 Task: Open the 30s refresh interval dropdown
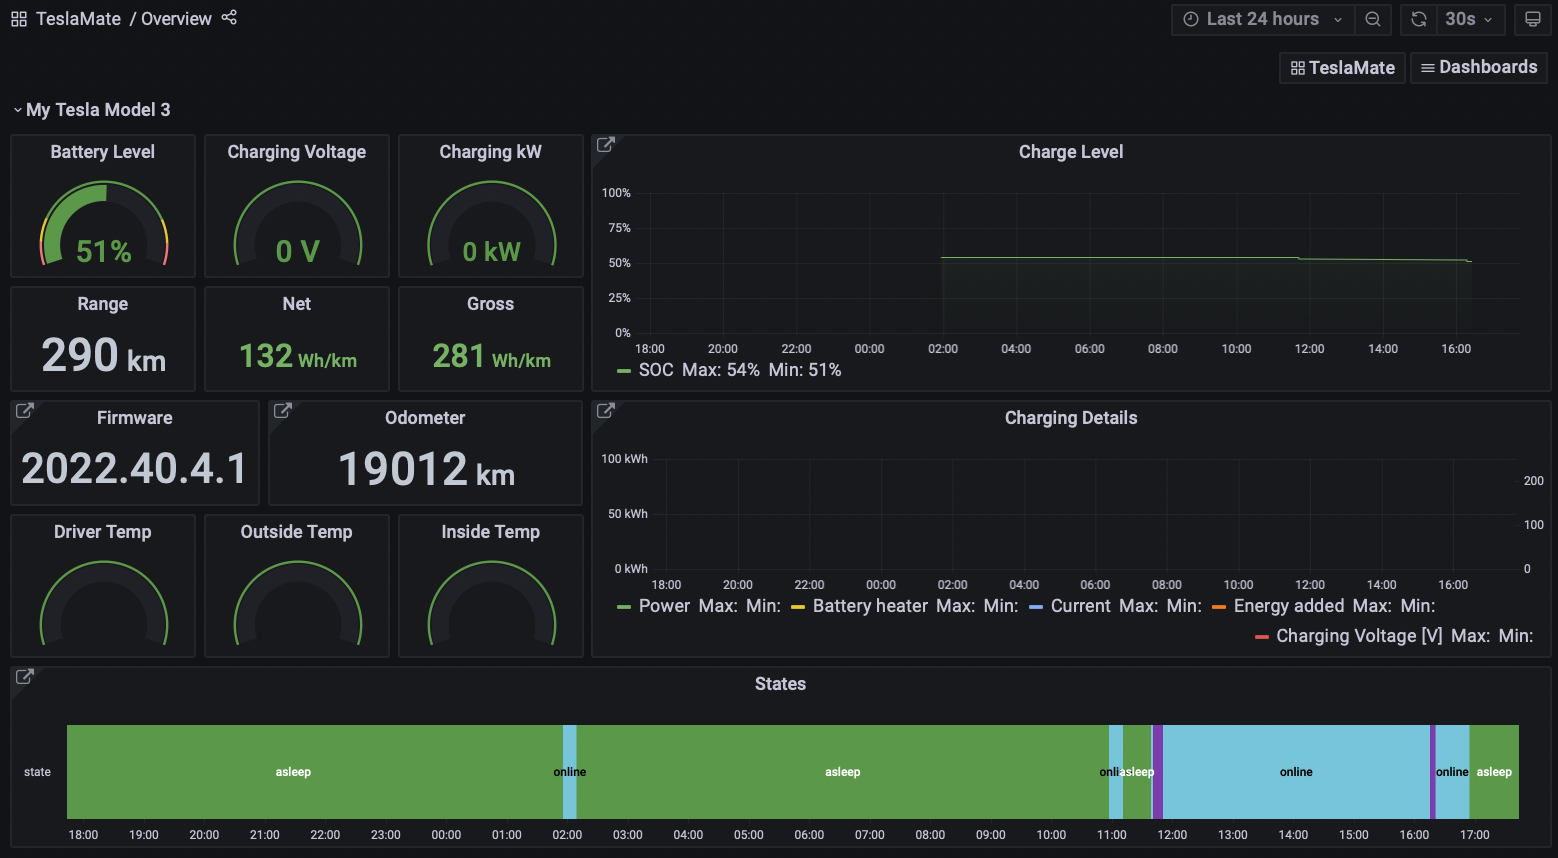(1468, 19)
